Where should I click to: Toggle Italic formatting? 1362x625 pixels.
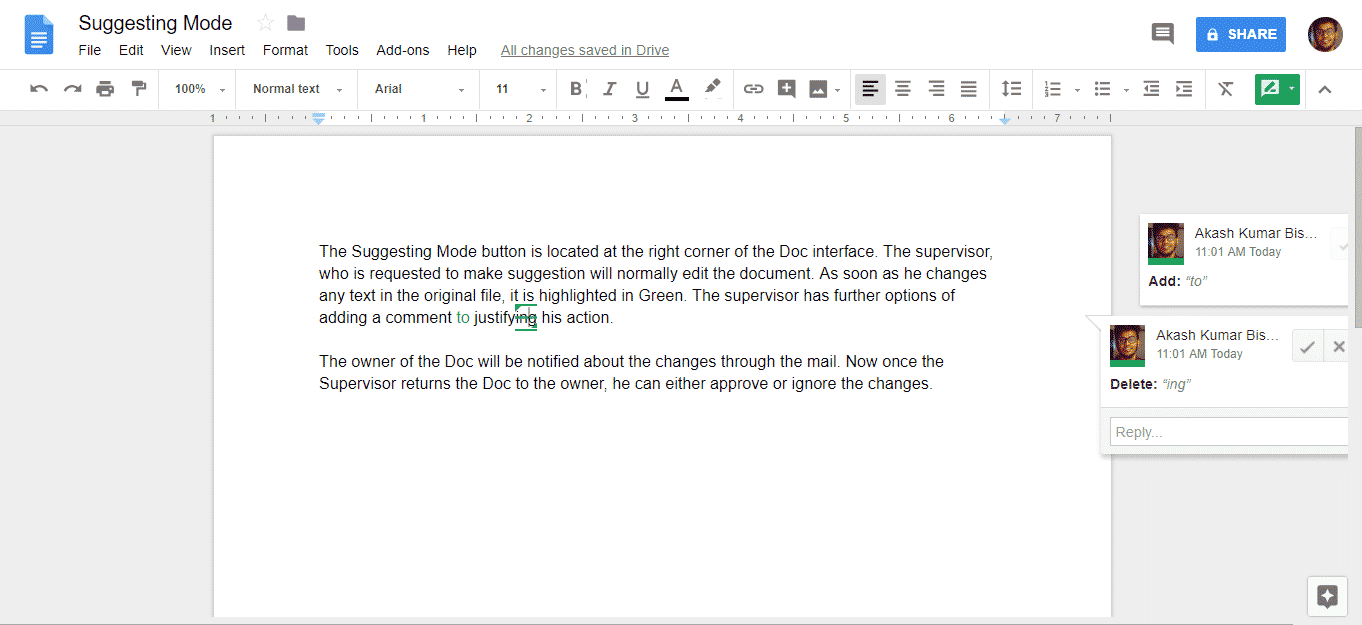pos(609,89)
